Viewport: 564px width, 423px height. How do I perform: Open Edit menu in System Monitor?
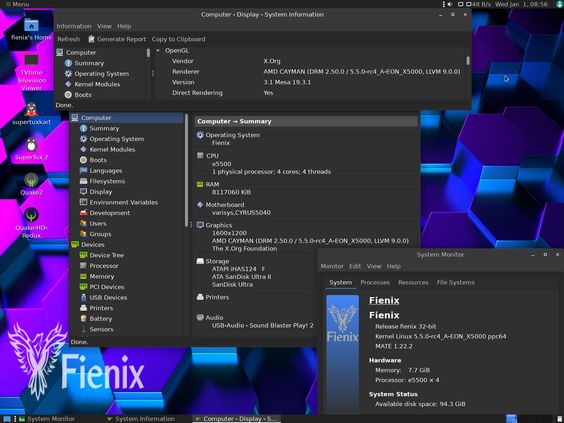click(355, 266)
